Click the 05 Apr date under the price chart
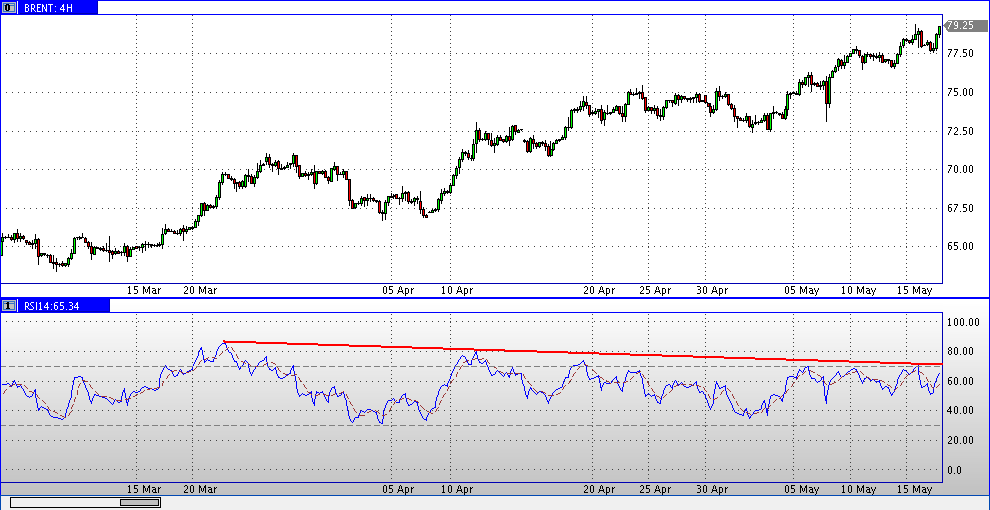Viewport: 990px width, 510px height. click(x=398, y=290)
